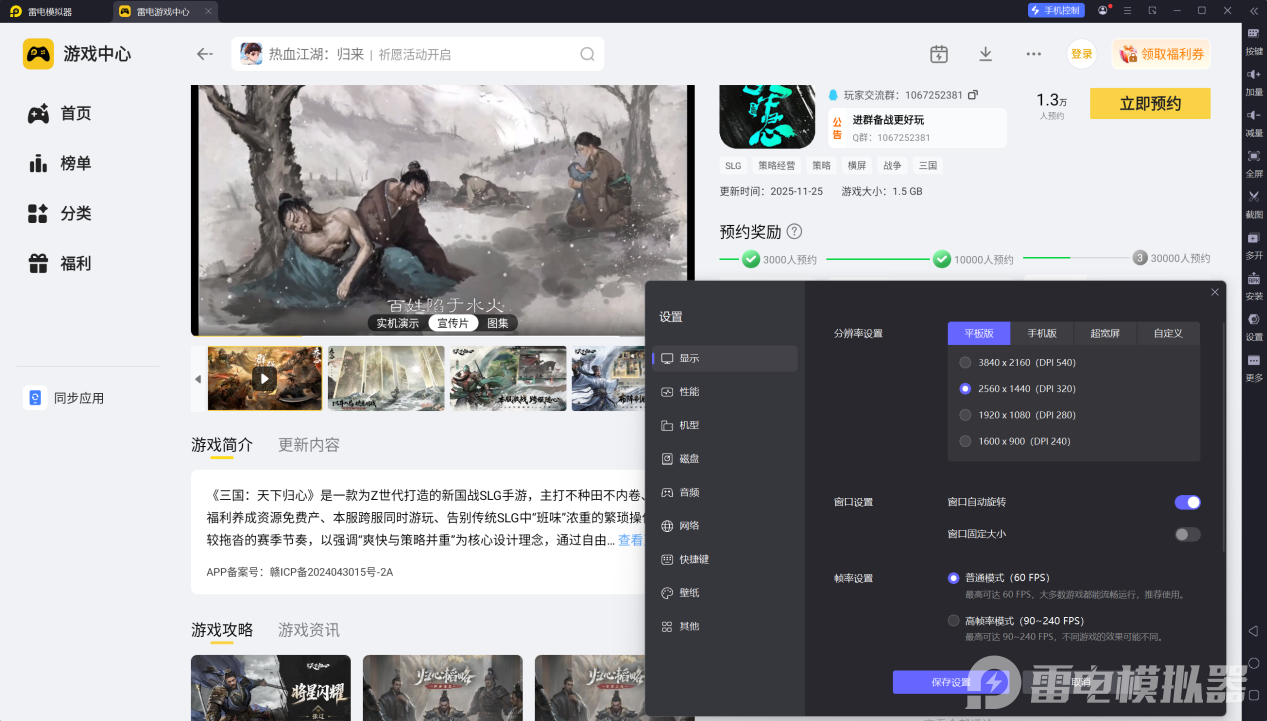This screenshot has width=1267, height=721.
Task: Click the thumbnail strip left arrow
Action: pyautogui.click(x=197, y=379)
